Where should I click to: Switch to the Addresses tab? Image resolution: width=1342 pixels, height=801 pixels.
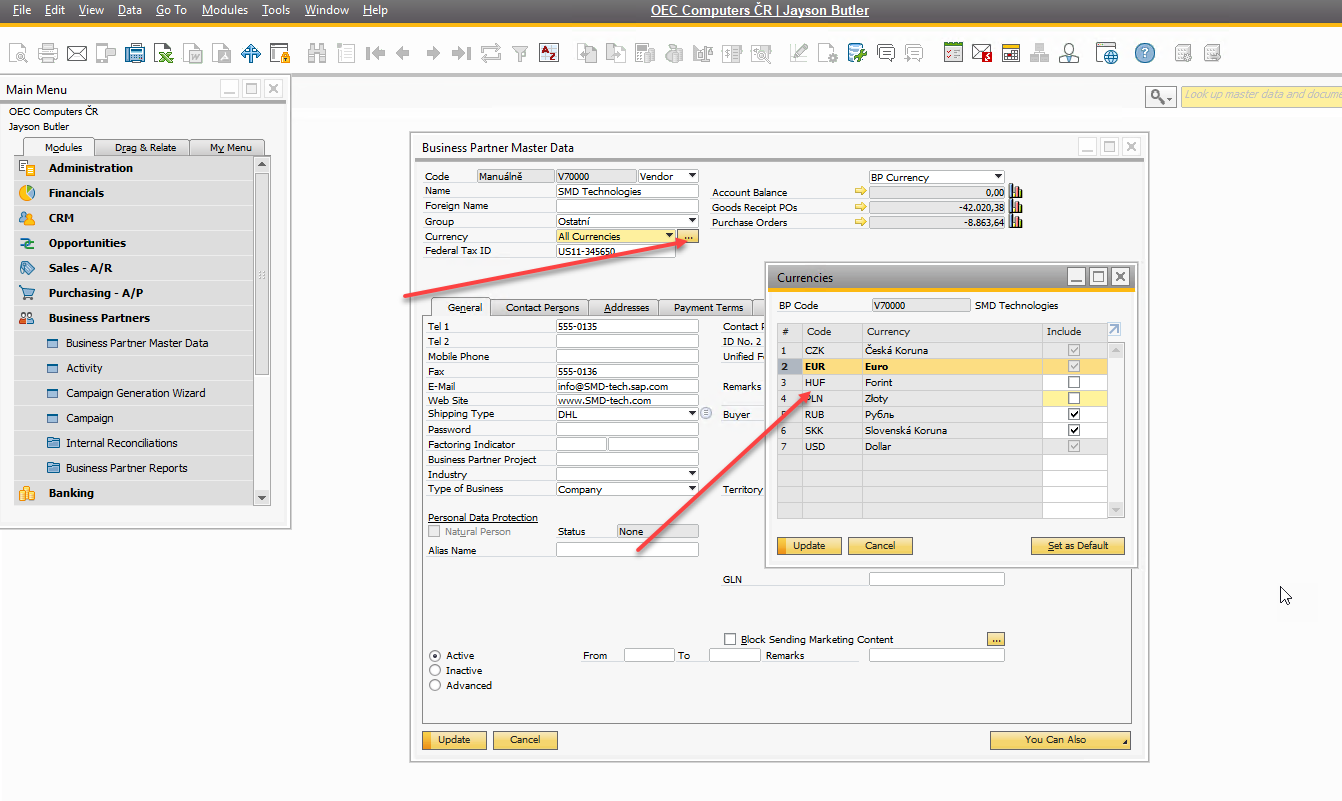coord(626,307)
